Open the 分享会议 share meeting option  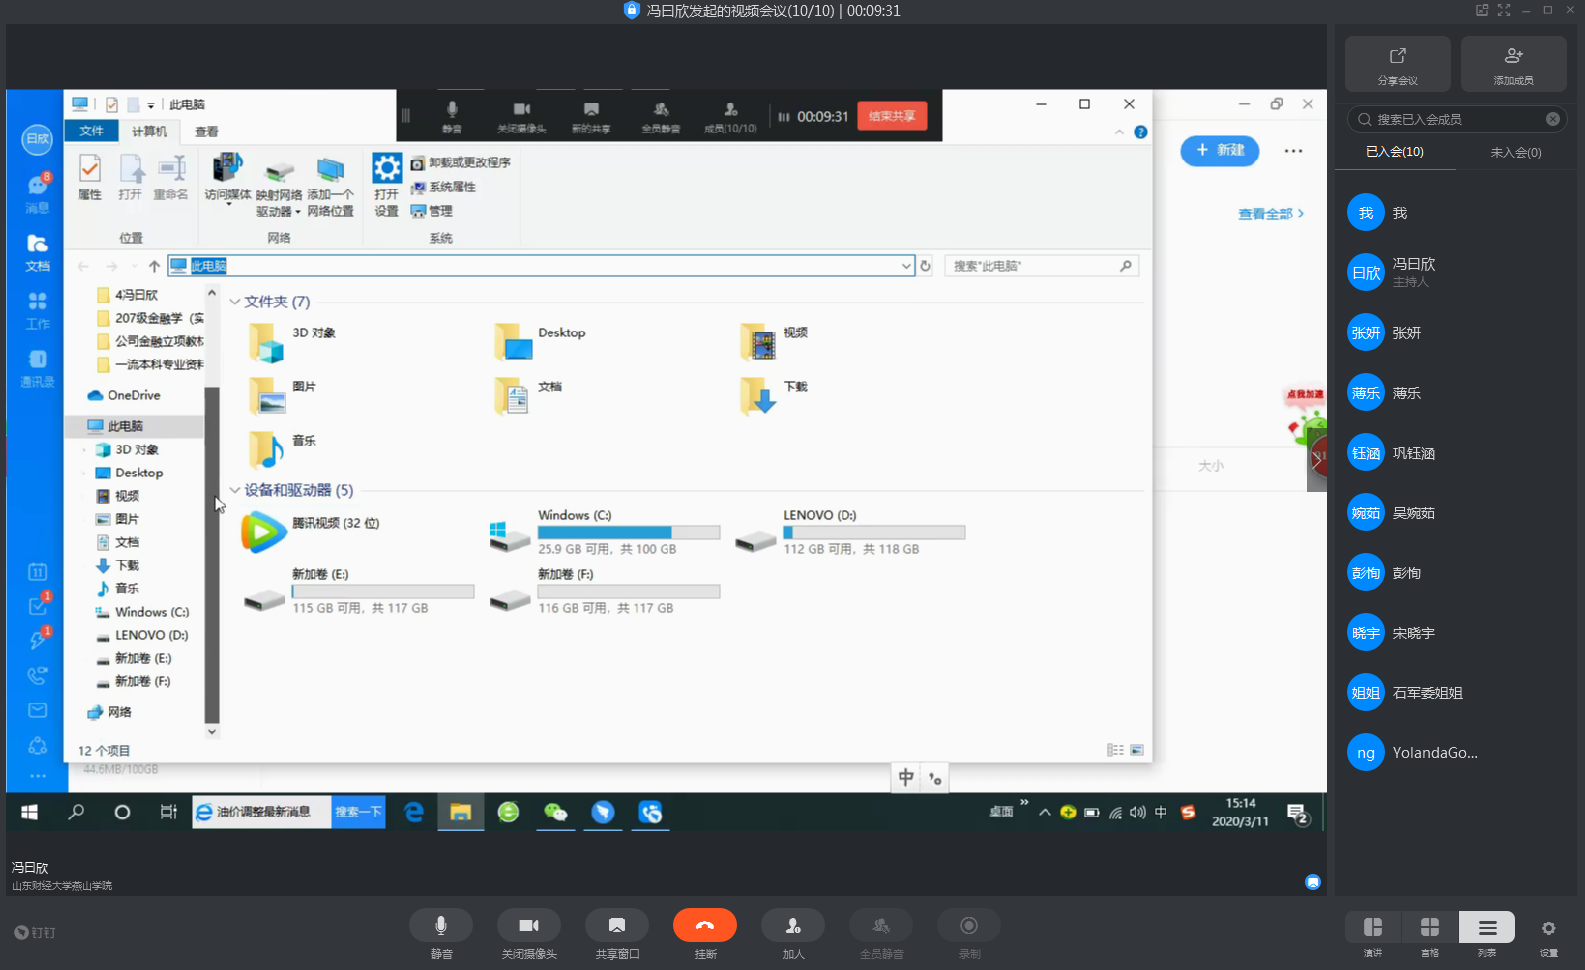pos(1397,64)
